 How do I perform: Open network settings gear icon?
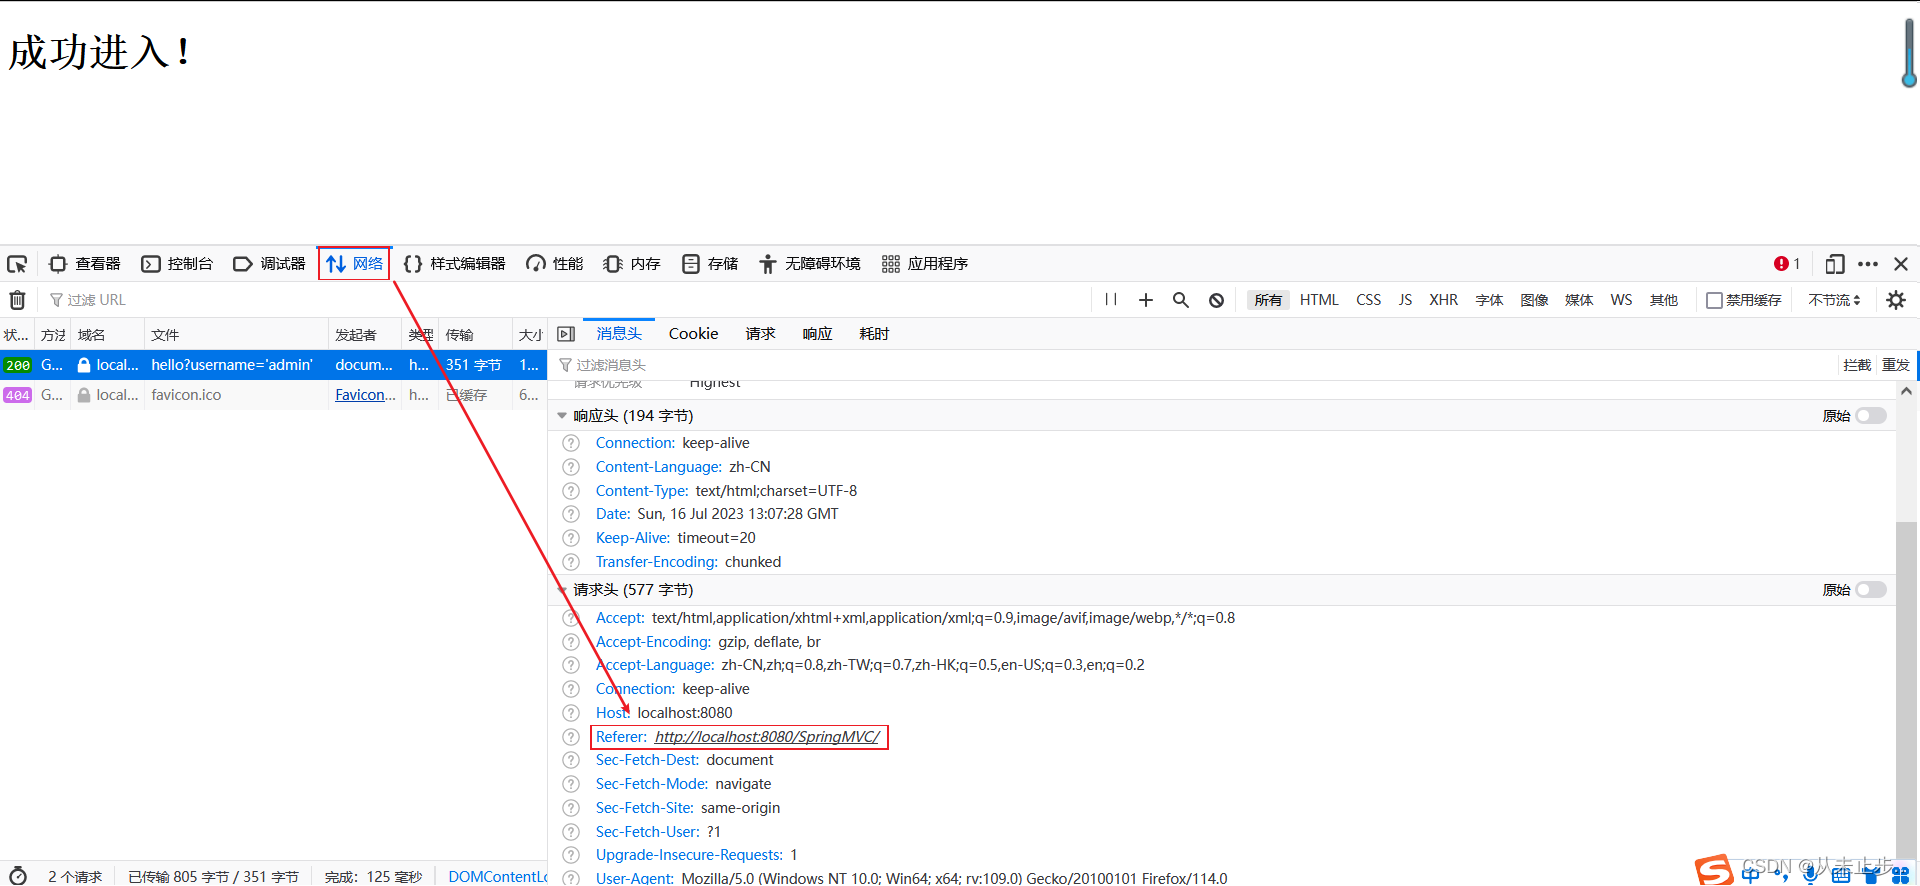(1896, 300)
